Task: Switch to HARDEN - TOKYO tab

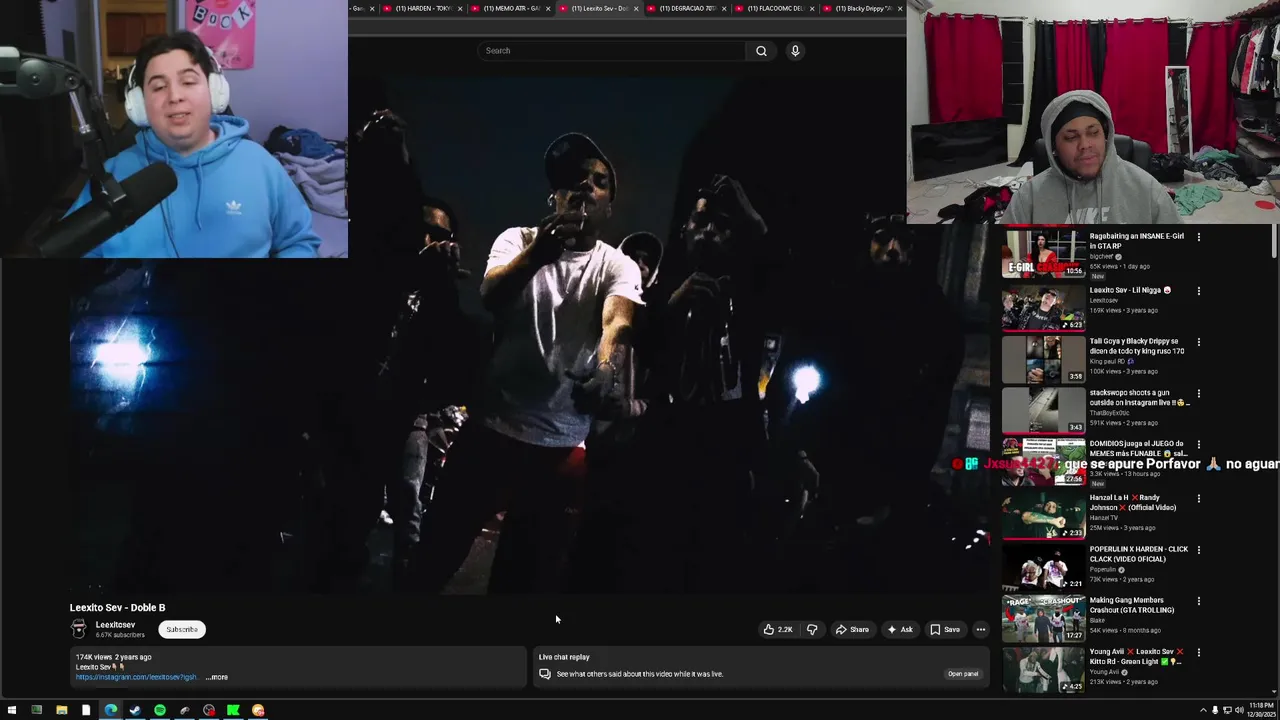Action: tap(423, 8)
